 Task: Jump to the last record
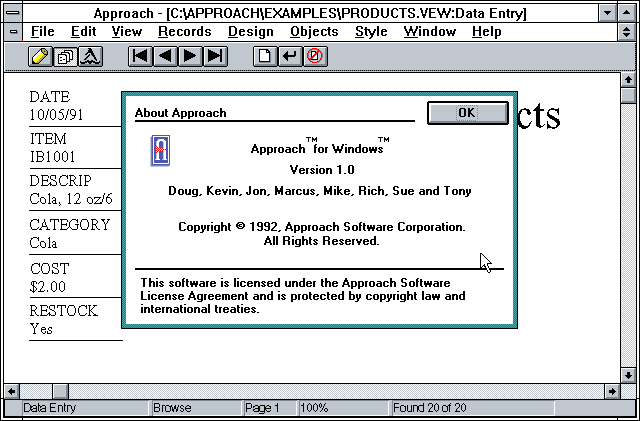[x=215, y=56]
